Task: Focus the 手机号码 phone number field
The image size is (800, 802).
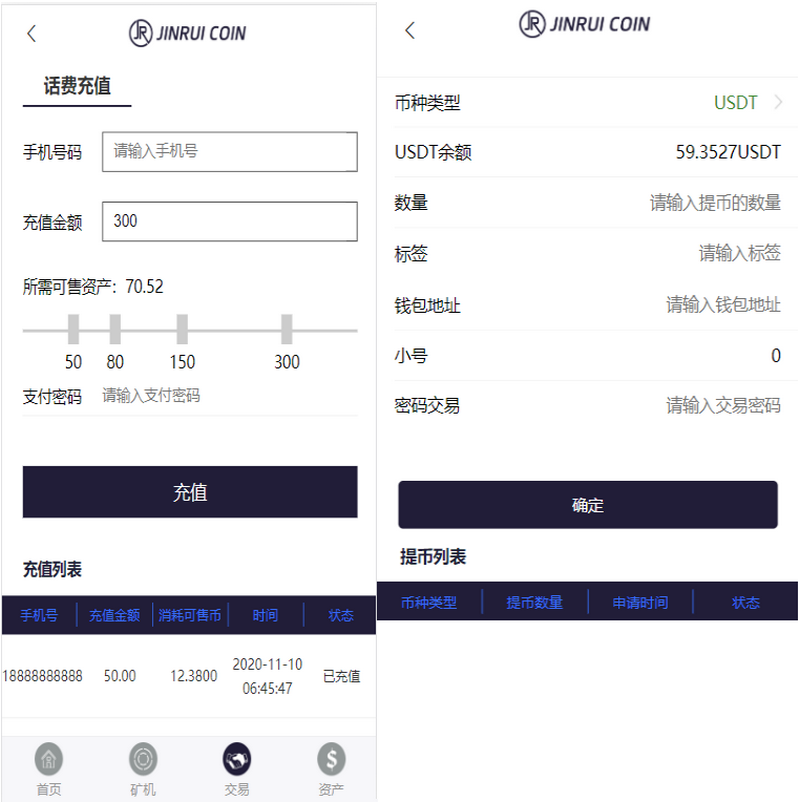Action: 230,152
